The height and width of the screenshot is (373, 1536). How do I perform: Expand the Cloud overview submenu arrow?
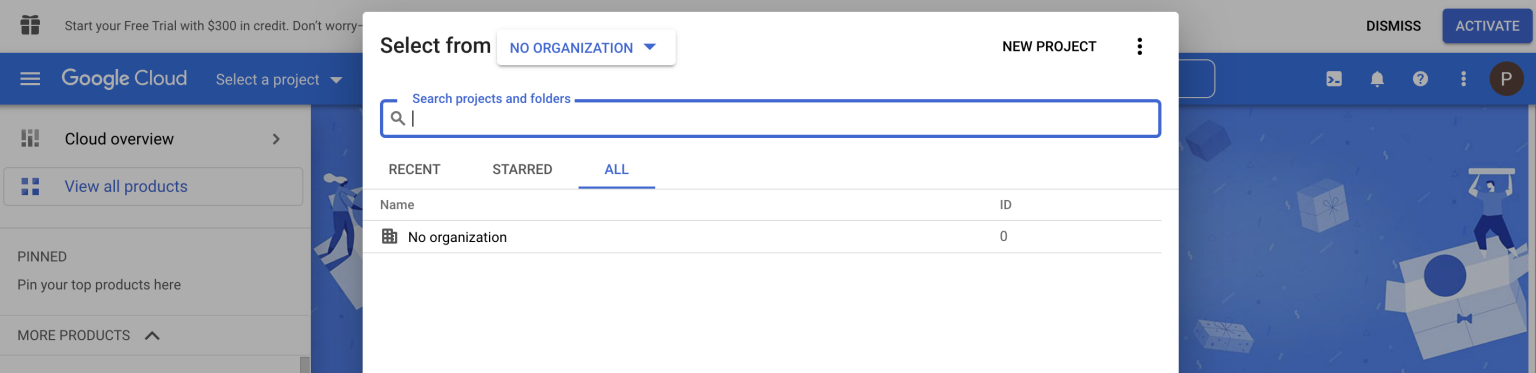(276, 139)
